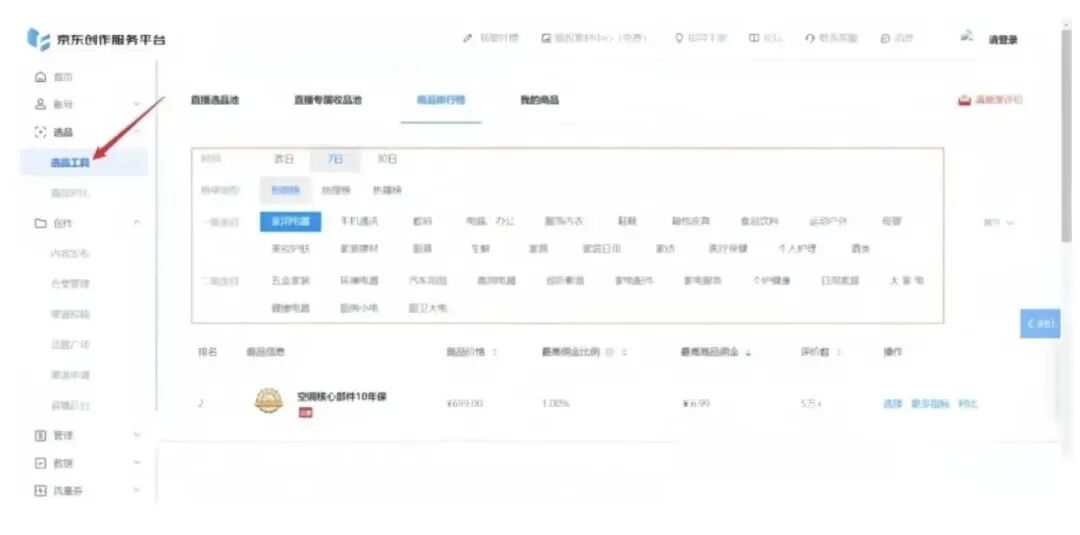The height and width of the screenshot is (535, 1080).
Task: Click the JD creator platform logo
Action: 96,40
